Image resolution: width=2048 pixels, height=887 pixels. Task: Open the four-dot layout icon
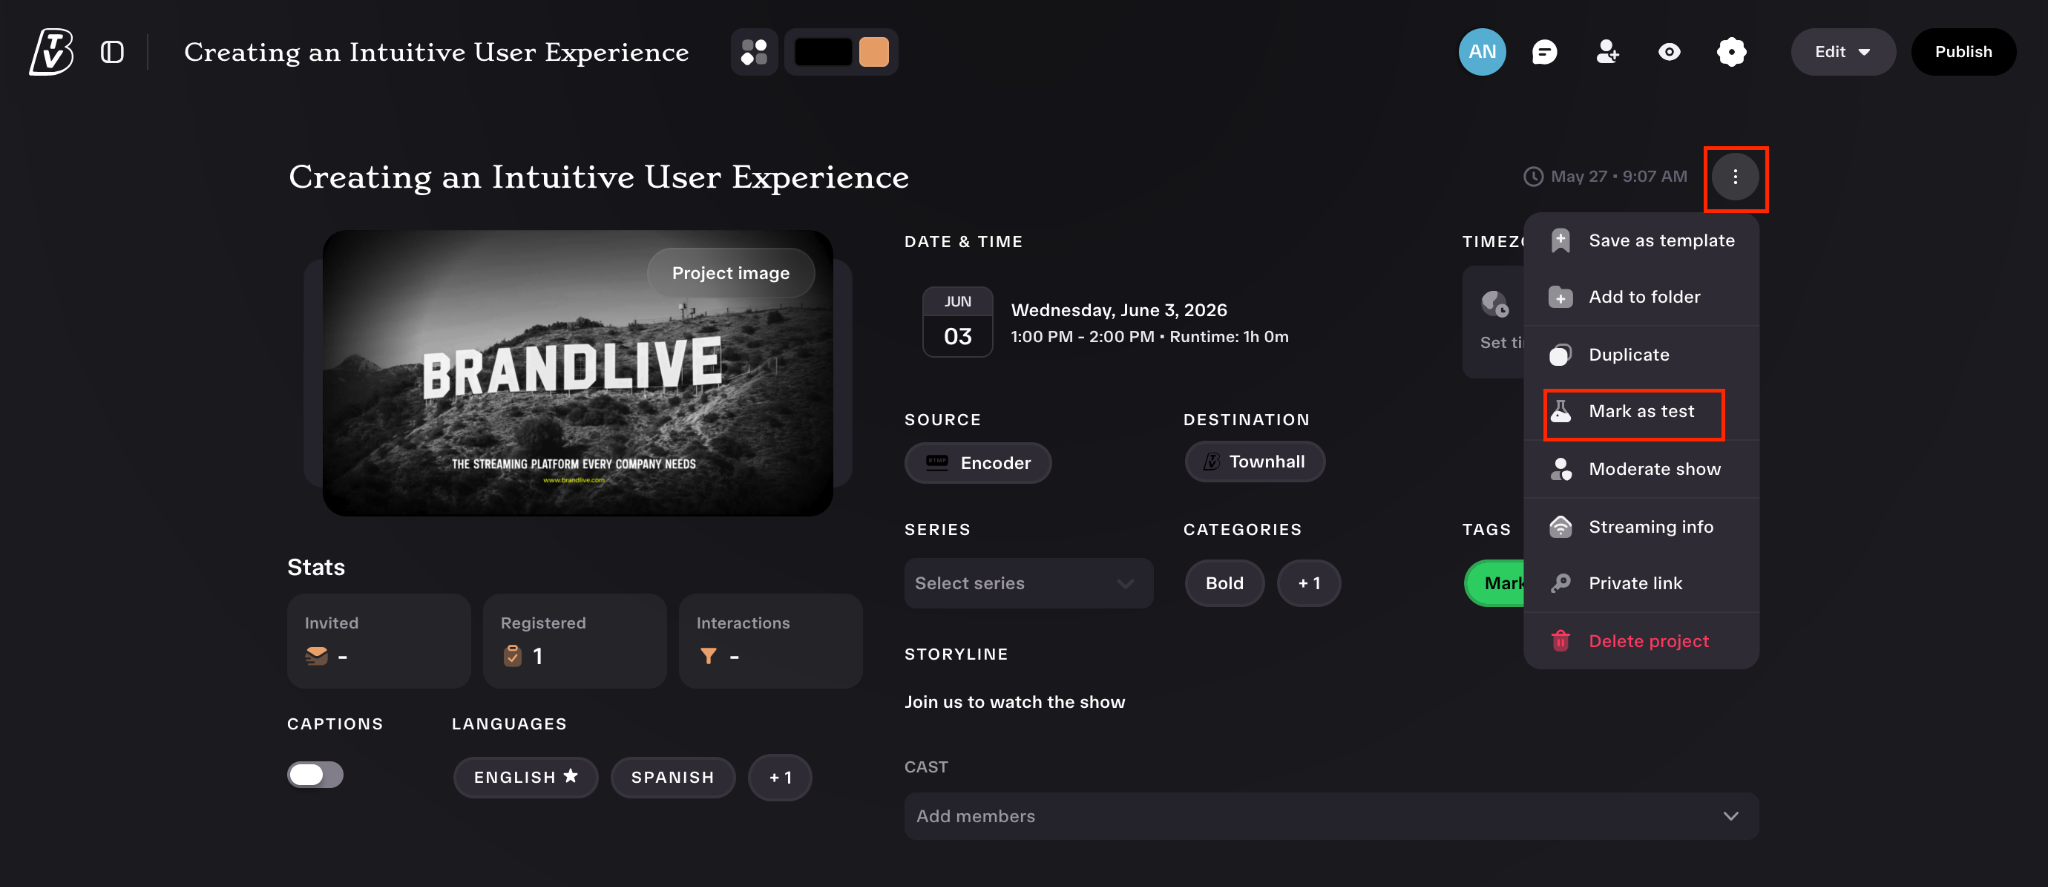tap(754, 52)
